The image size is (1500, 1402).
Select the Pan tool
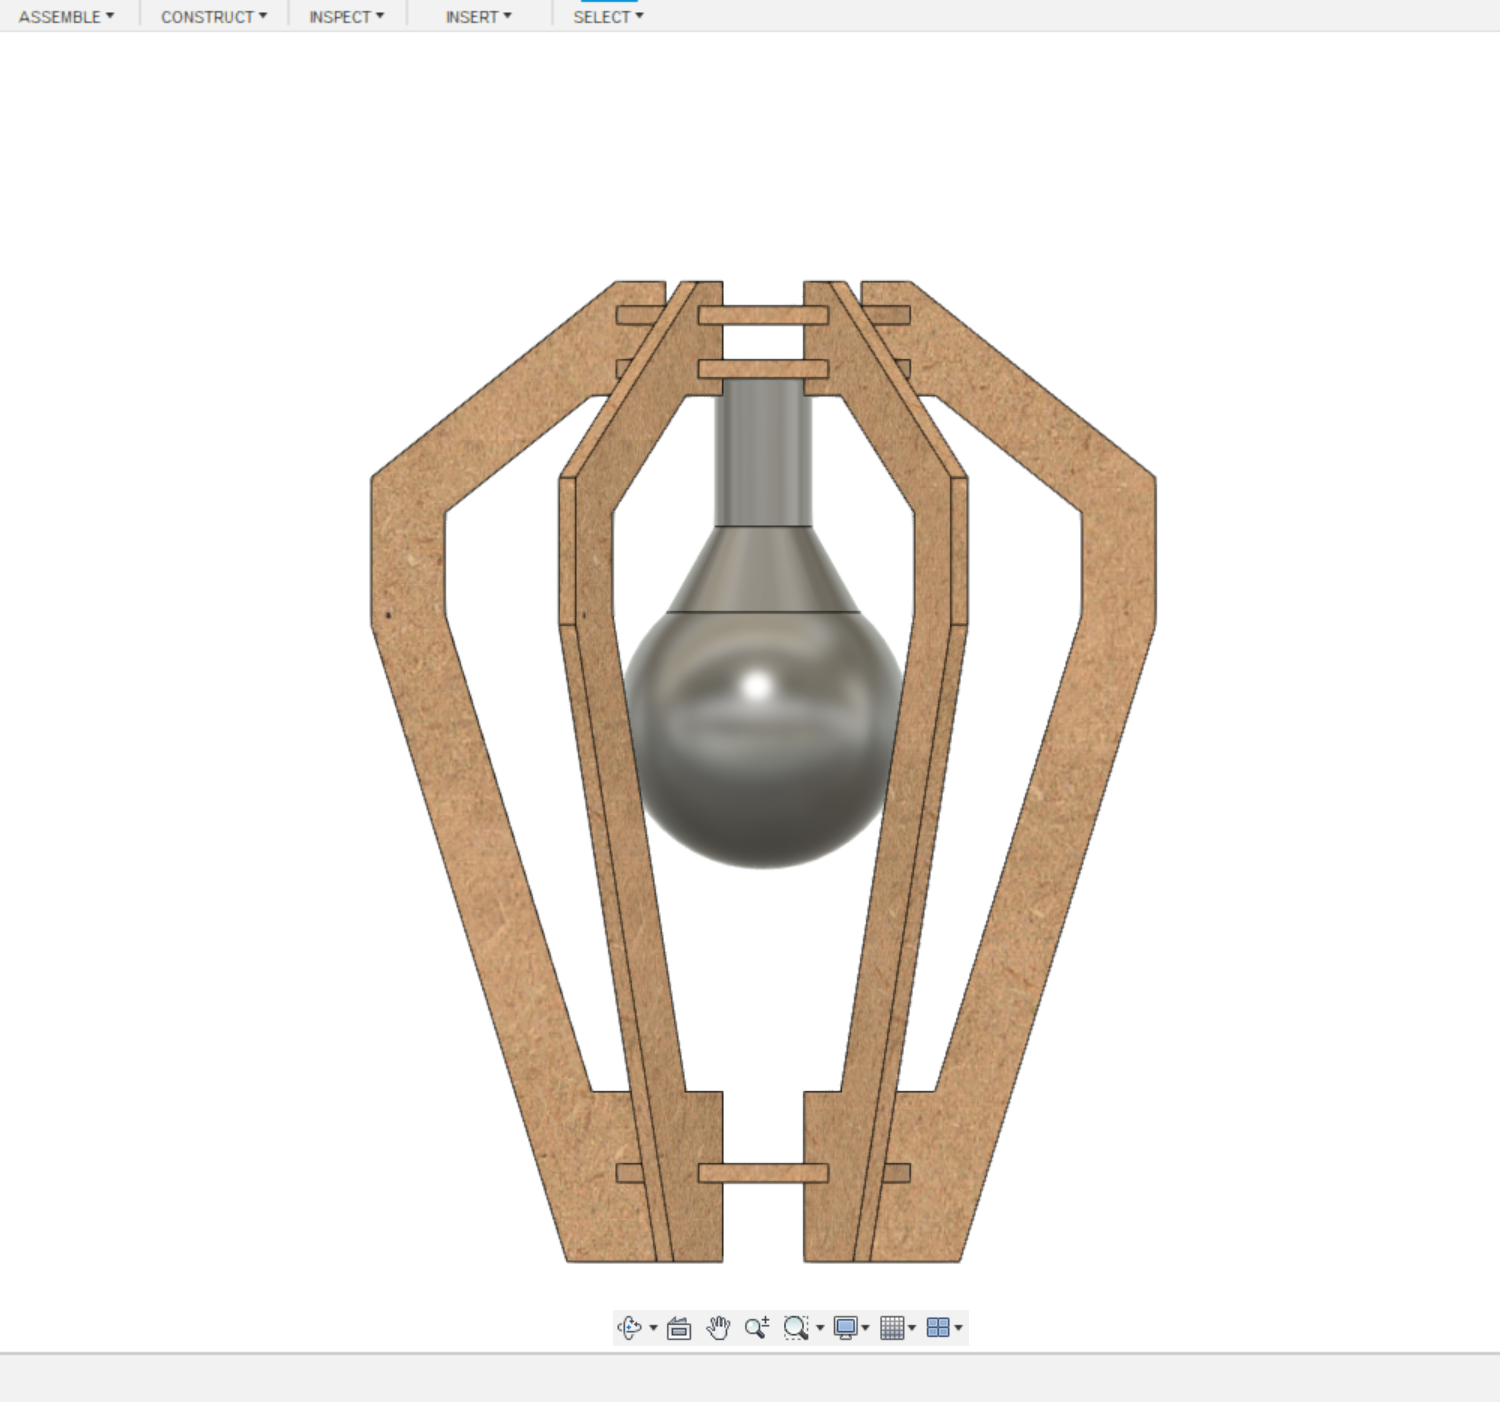coord(718,1328)
